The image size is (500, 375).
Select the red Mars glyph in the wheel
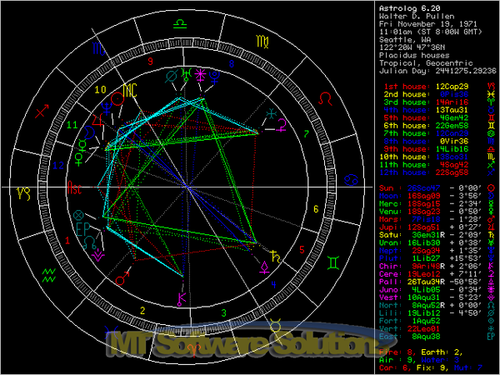pyautogui.click(x=122, y=278)
